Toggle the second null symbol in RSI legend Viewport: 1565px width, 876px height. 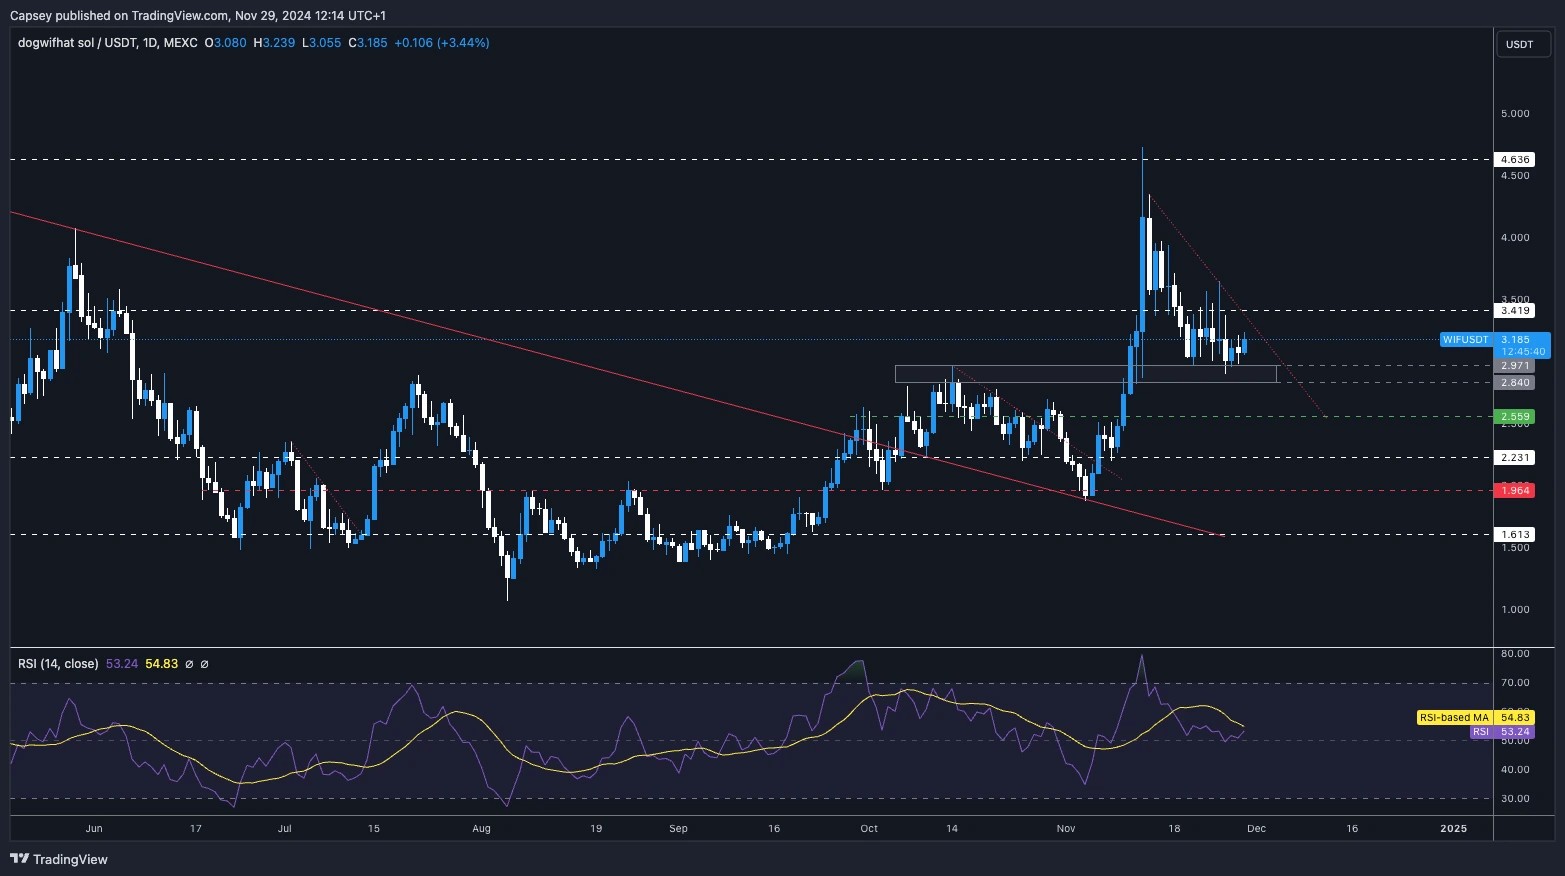click(x=204, y=663)
